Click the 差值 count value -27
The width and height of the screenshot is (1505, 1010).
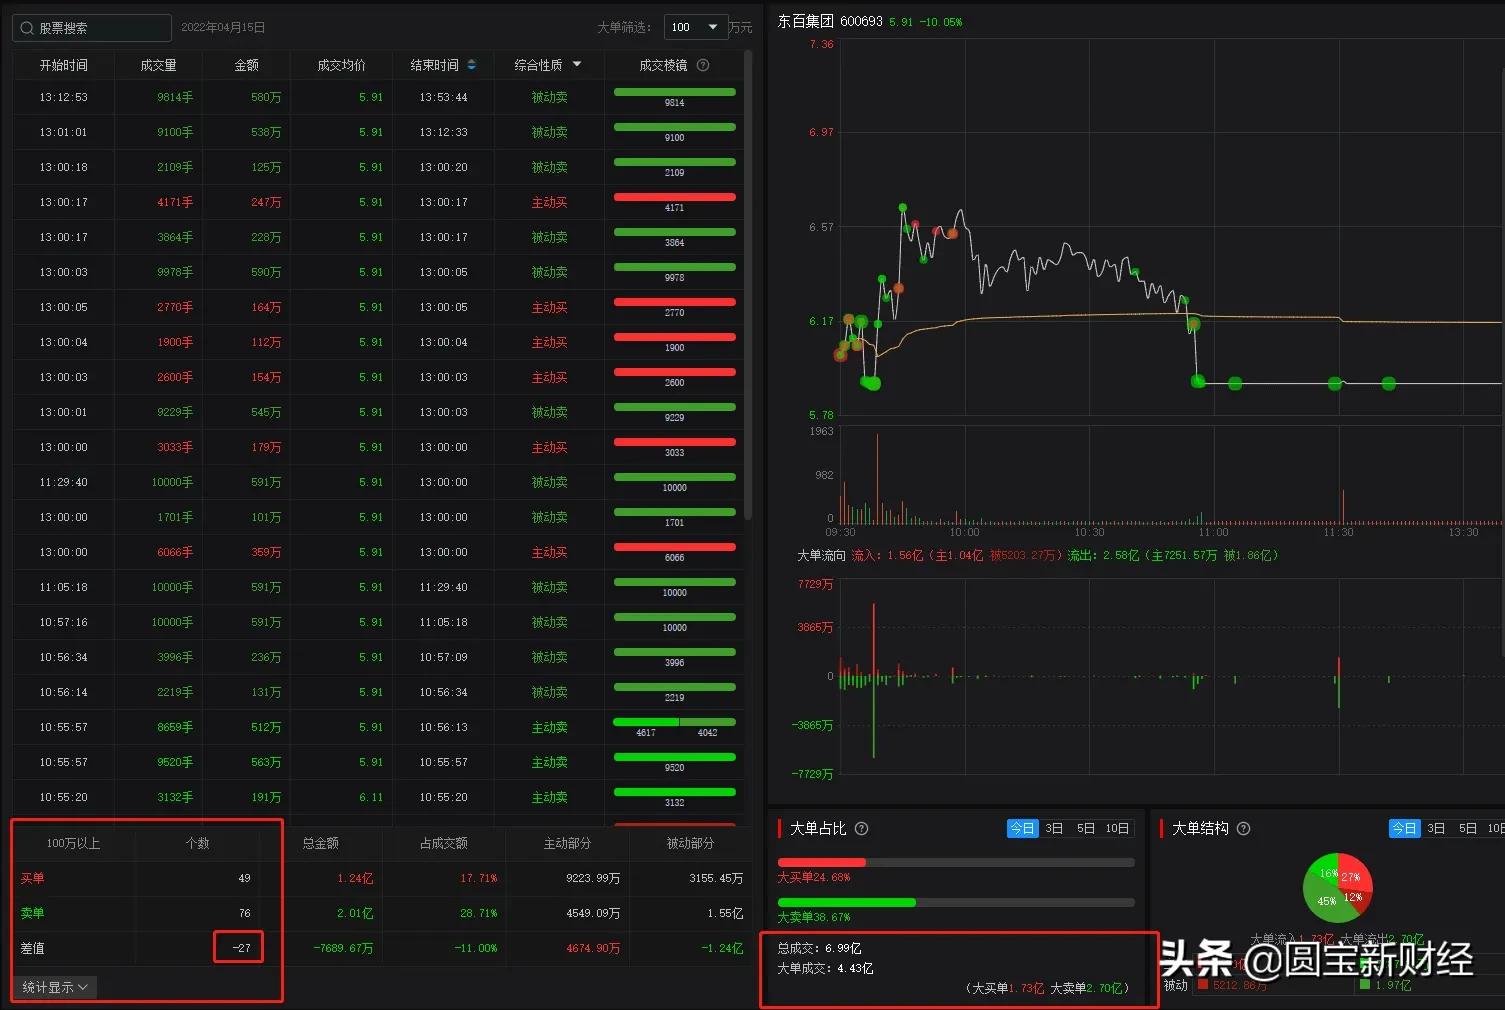coord(241,948)
